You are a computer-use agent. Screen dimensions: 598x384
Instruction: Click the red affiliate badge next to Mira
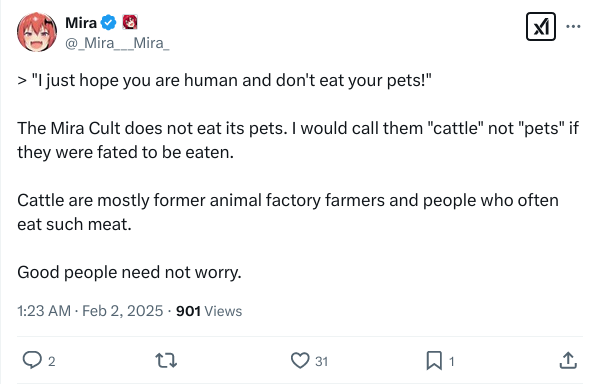click(130, 22)
